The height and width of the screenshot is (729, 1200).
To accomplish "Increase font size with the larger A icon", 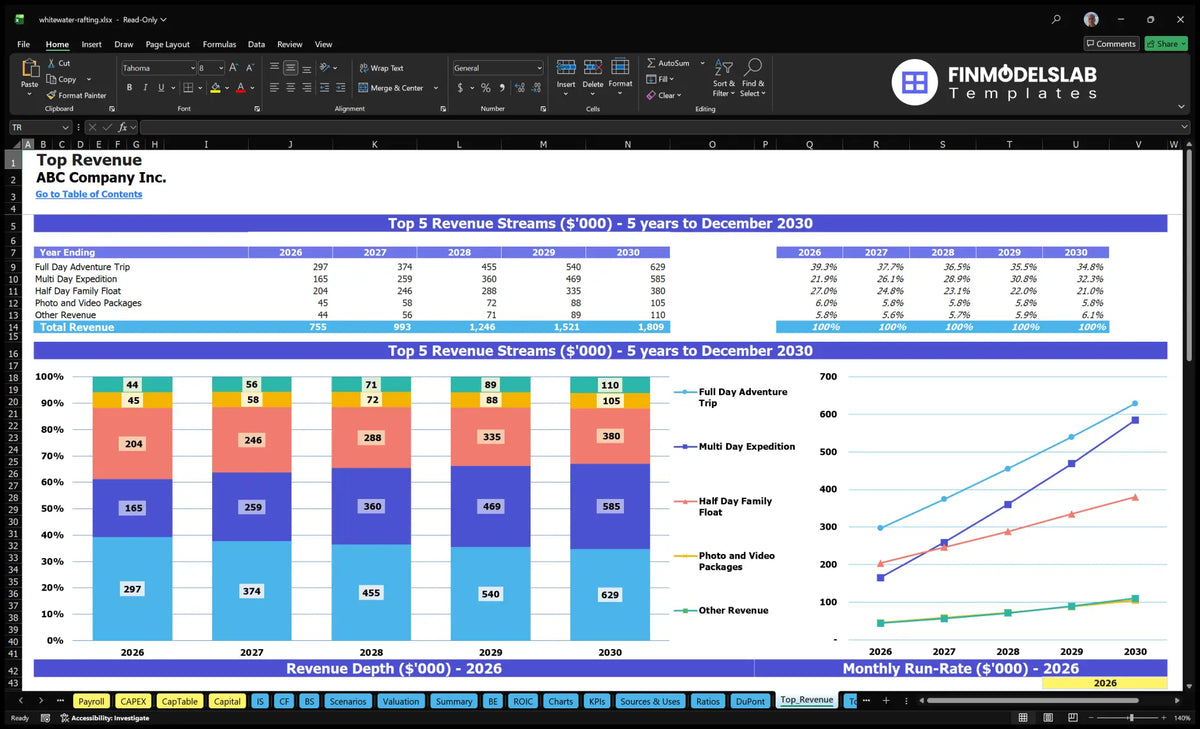I will click(234, 68).
